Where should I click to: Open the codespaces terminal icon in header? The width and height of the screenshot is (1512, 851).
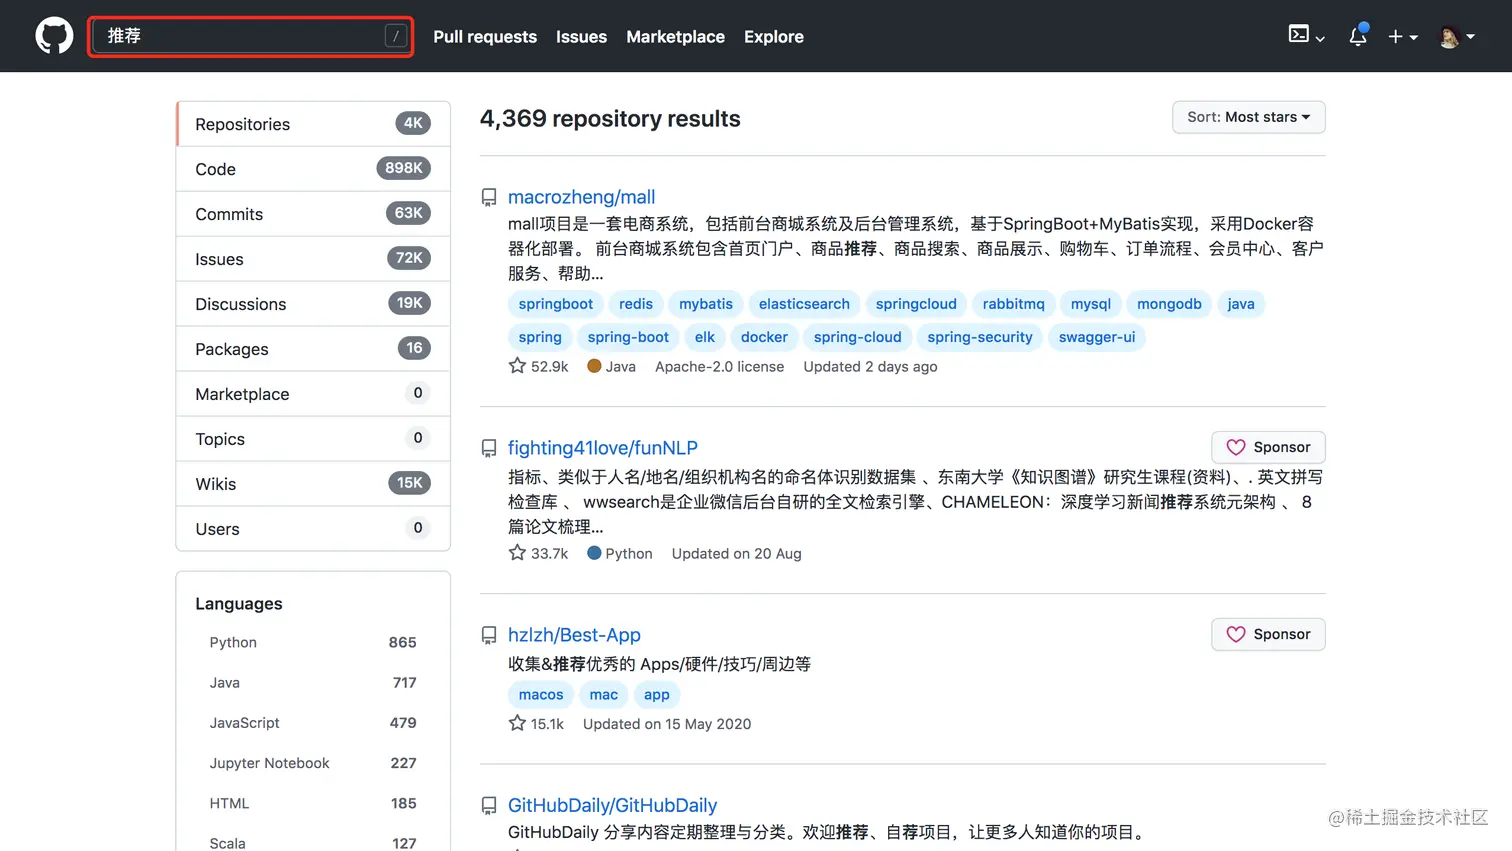click(x=1305, y=35)
